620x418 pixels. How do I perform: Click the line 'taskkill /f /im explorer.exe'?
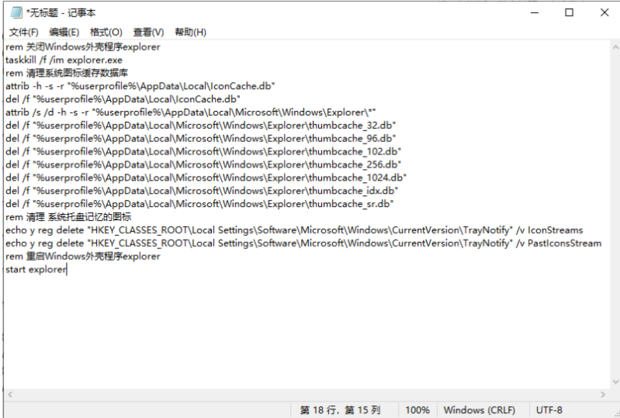pyautogui.click(x=64, y=60)
